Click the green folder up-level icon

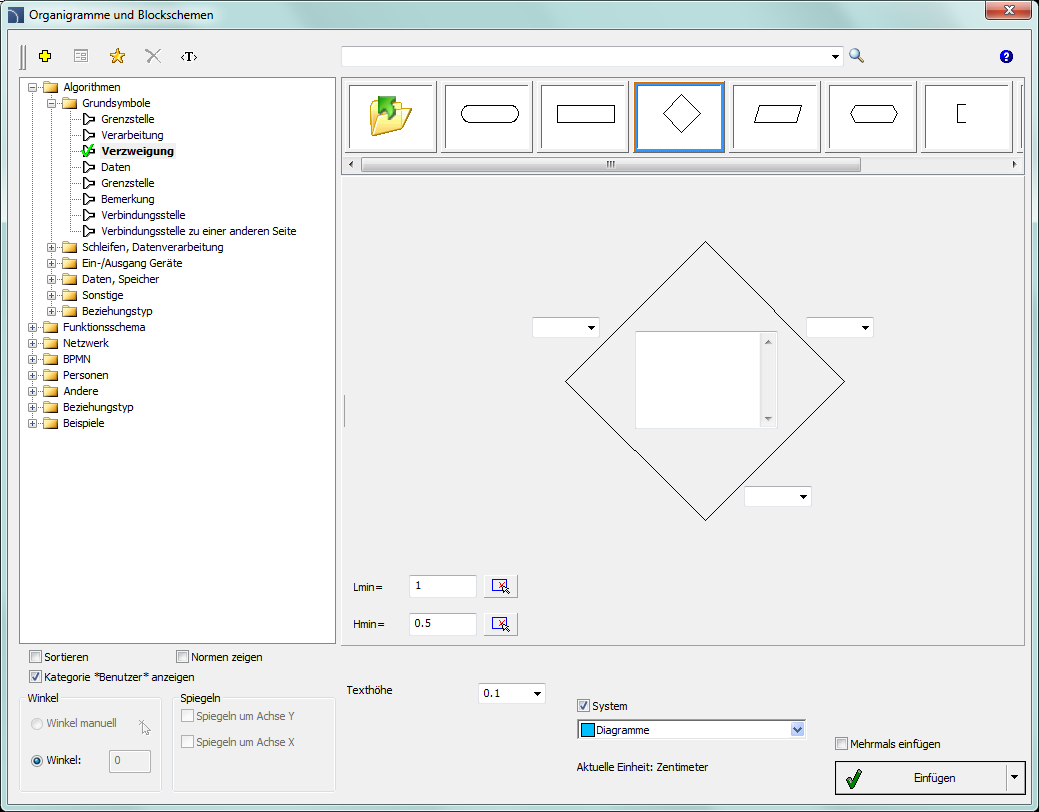(391, 116)
